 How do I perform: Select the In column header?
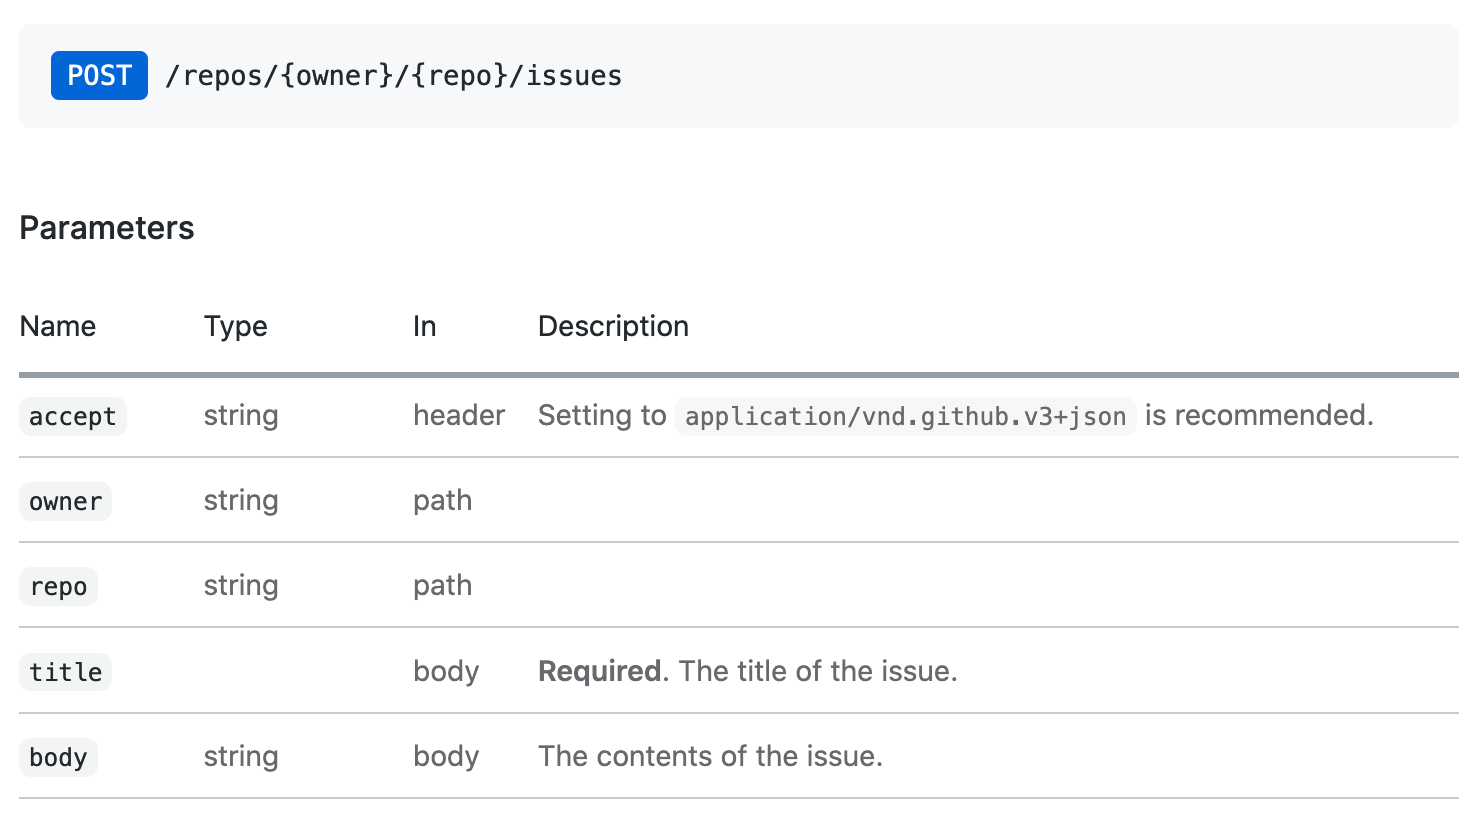424,326
